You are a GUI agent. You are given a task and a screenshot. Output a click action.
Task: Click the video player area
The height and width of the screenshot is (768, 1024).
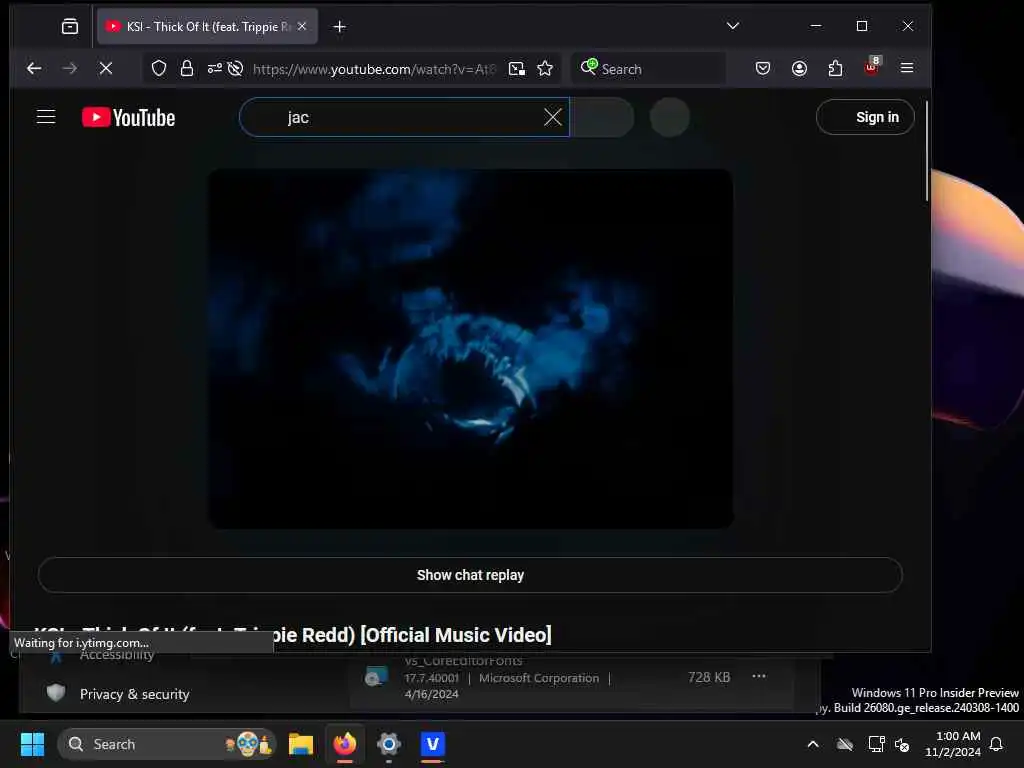pos(470,349)
